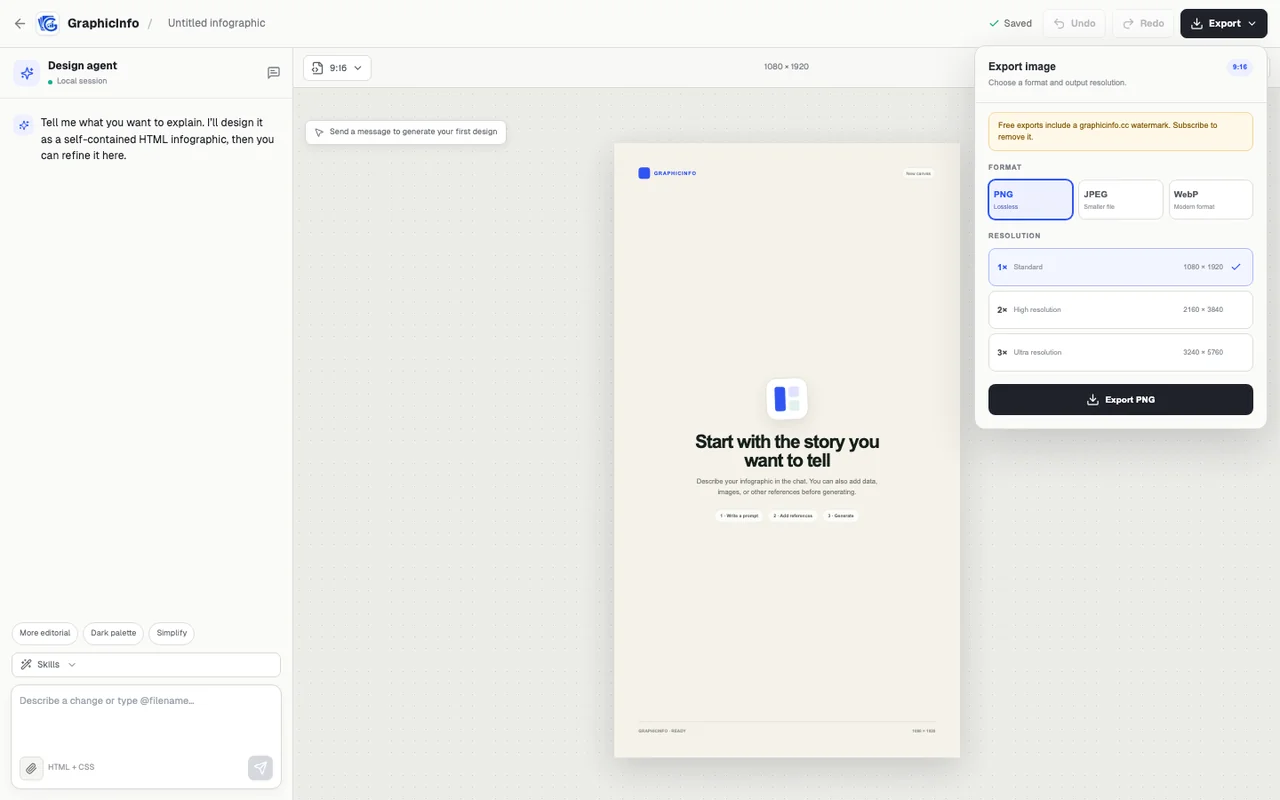Click the Saved status indicator
Screen dimensions: 1280x800
1010,23
